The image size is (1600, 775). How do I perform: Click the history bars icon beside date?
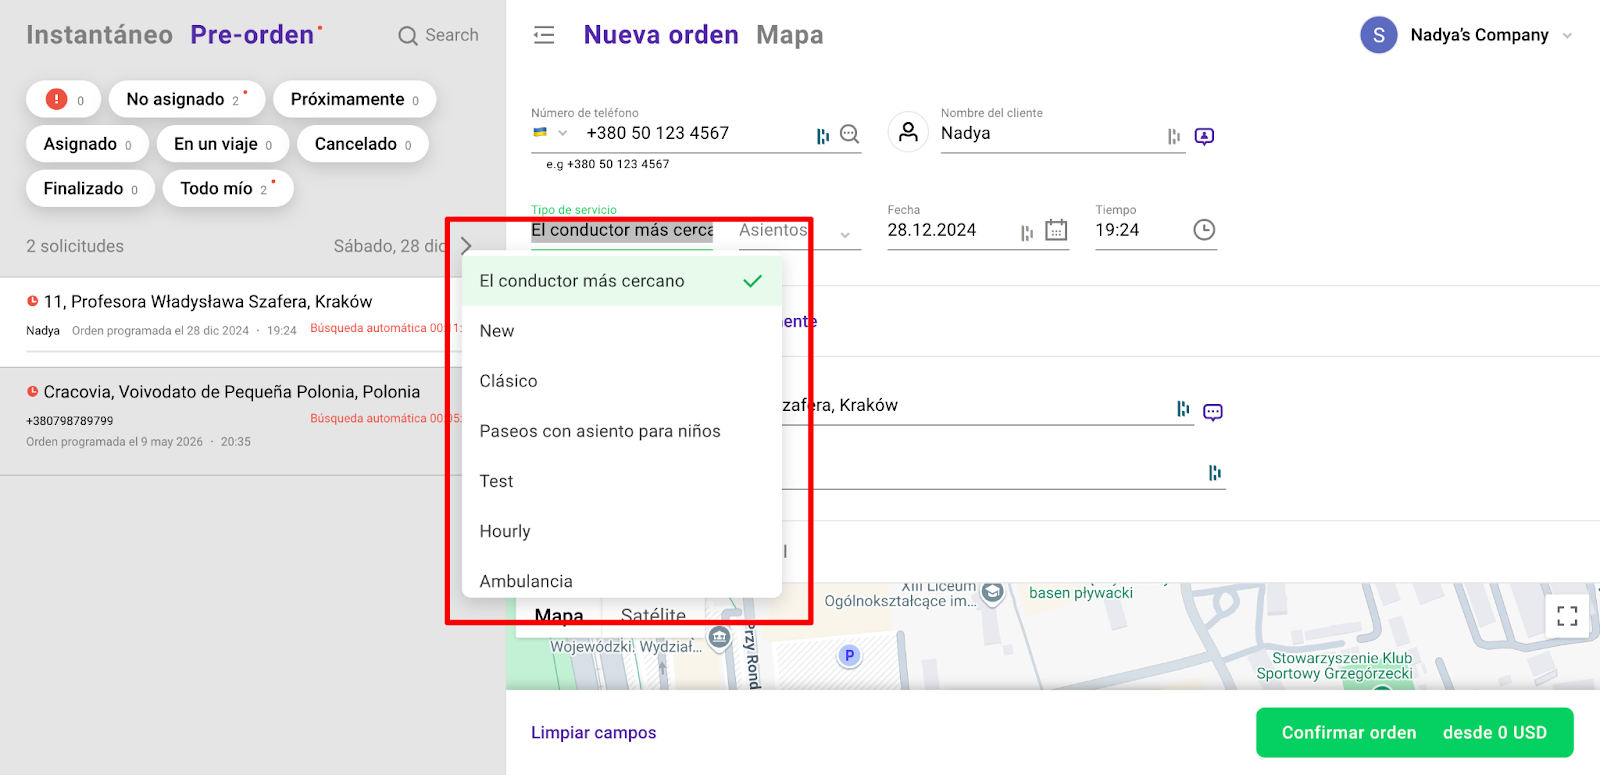(1027, 233)
